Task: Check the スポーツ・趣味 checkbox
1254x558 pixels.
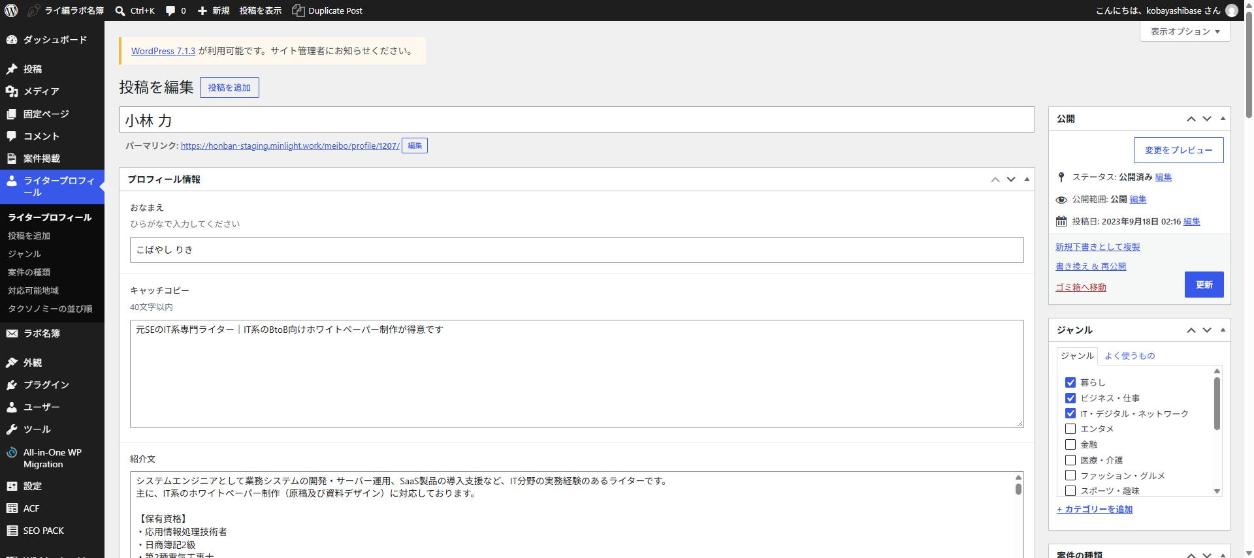Action: [x=1070, y=490]
